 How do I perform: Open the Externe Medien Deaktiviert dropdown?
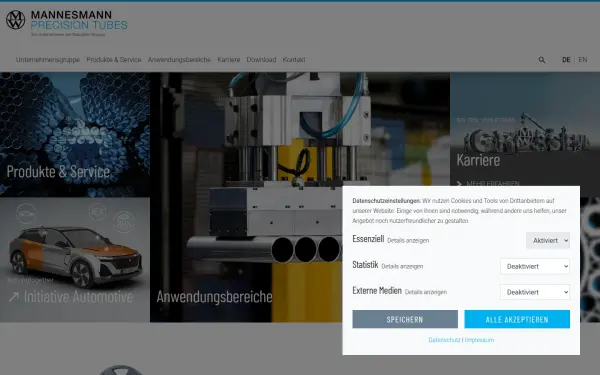[535, 292]
